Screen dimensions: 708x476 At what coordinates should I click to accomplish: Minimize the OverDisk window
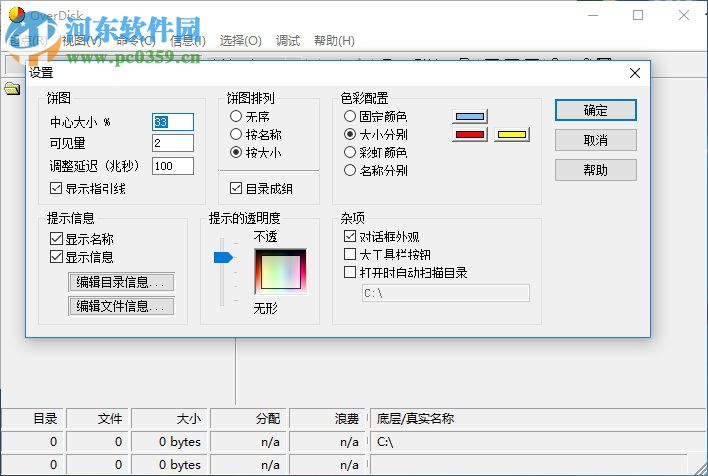(x=593, y=15)
